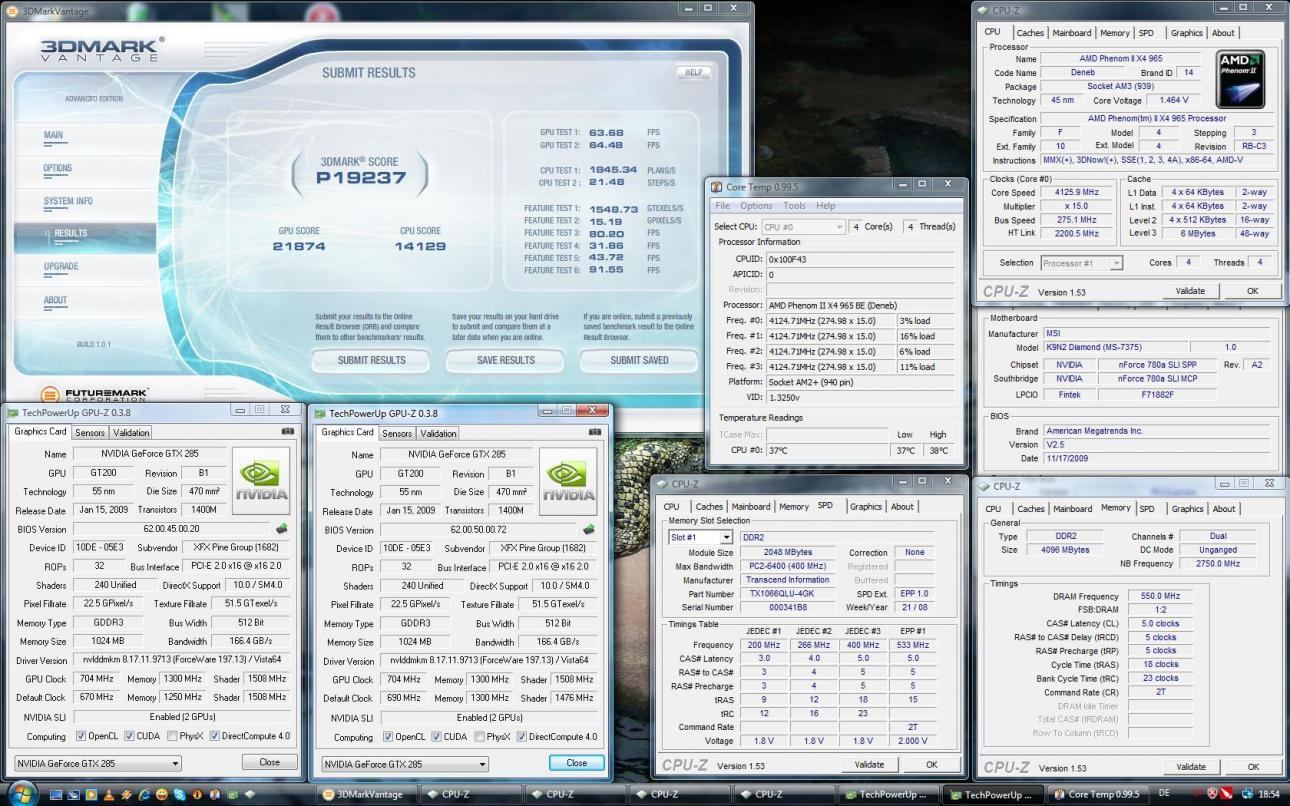Switch to Core Temp 0.99.5 in the taskbar
This screenshot has height=806, width=1290.
coord(1099,794)
